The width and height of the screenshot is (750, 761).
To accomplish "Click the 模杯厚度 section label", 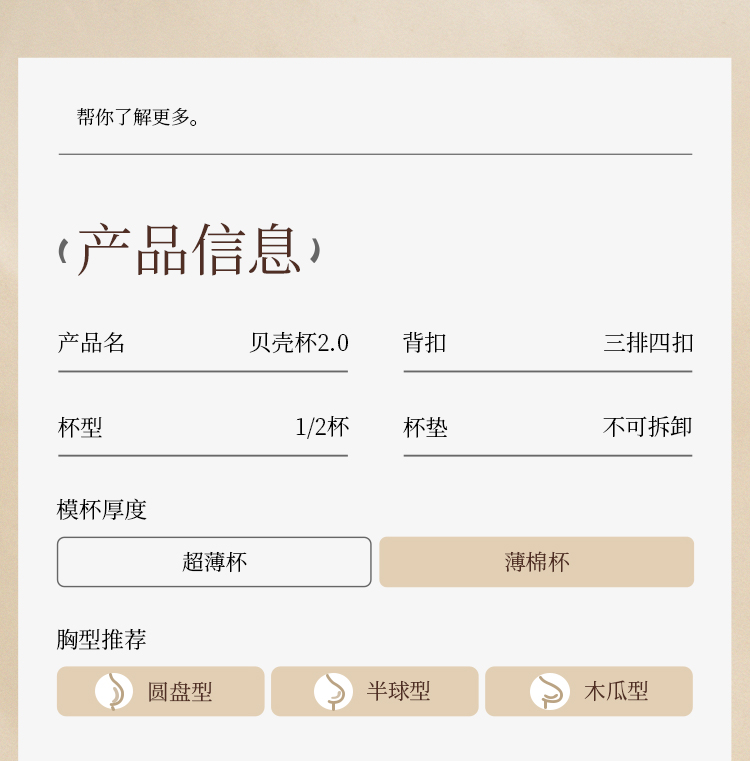I will 102,510.
